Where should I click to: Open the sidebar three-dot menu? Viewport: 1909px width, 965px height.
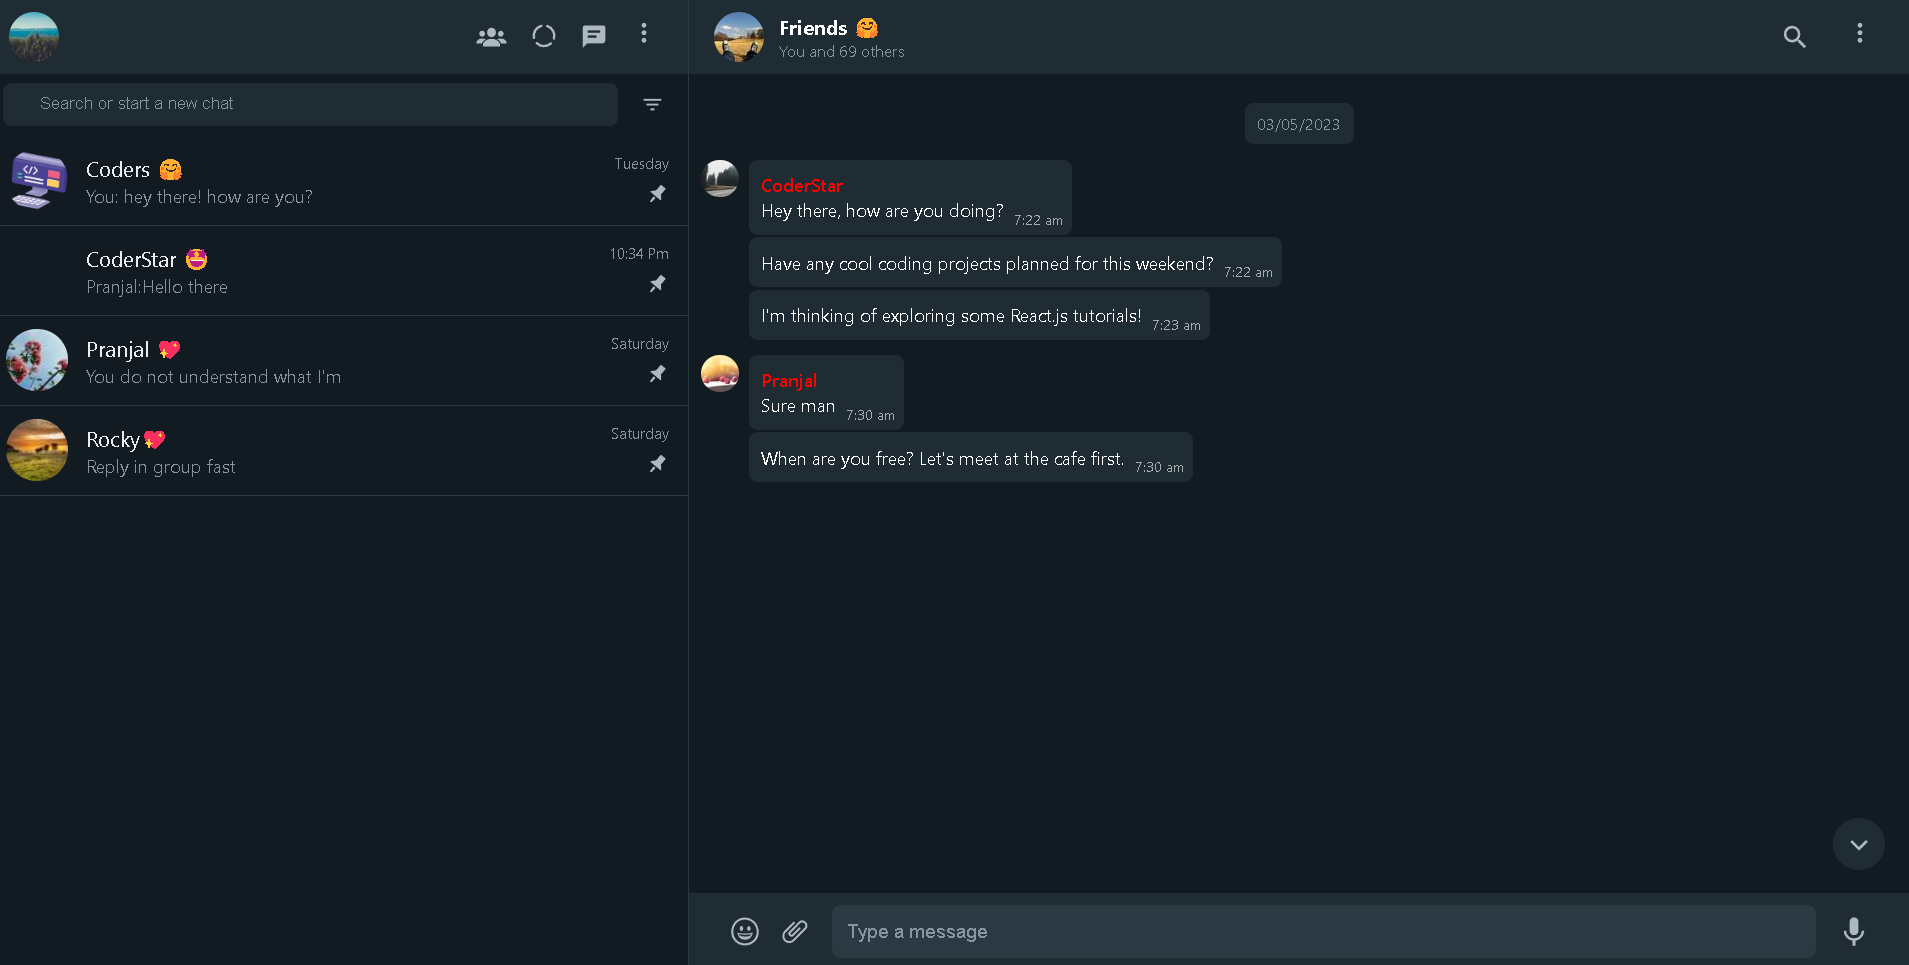[x=644, y=34]
